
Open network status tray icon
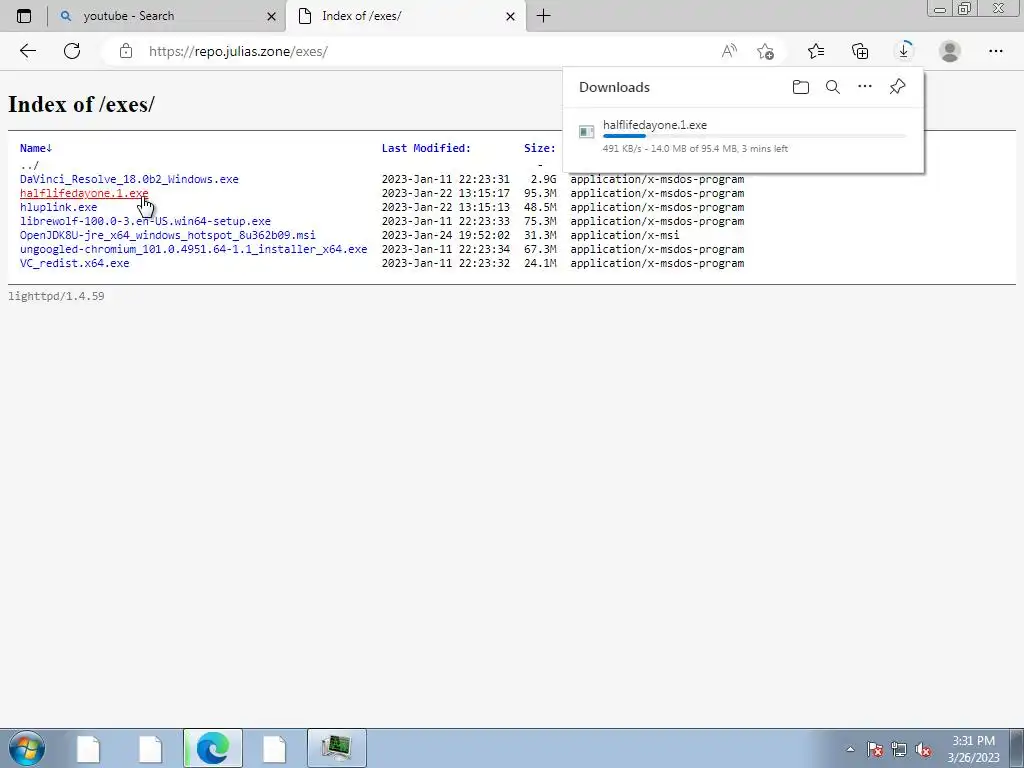point(899,749)
